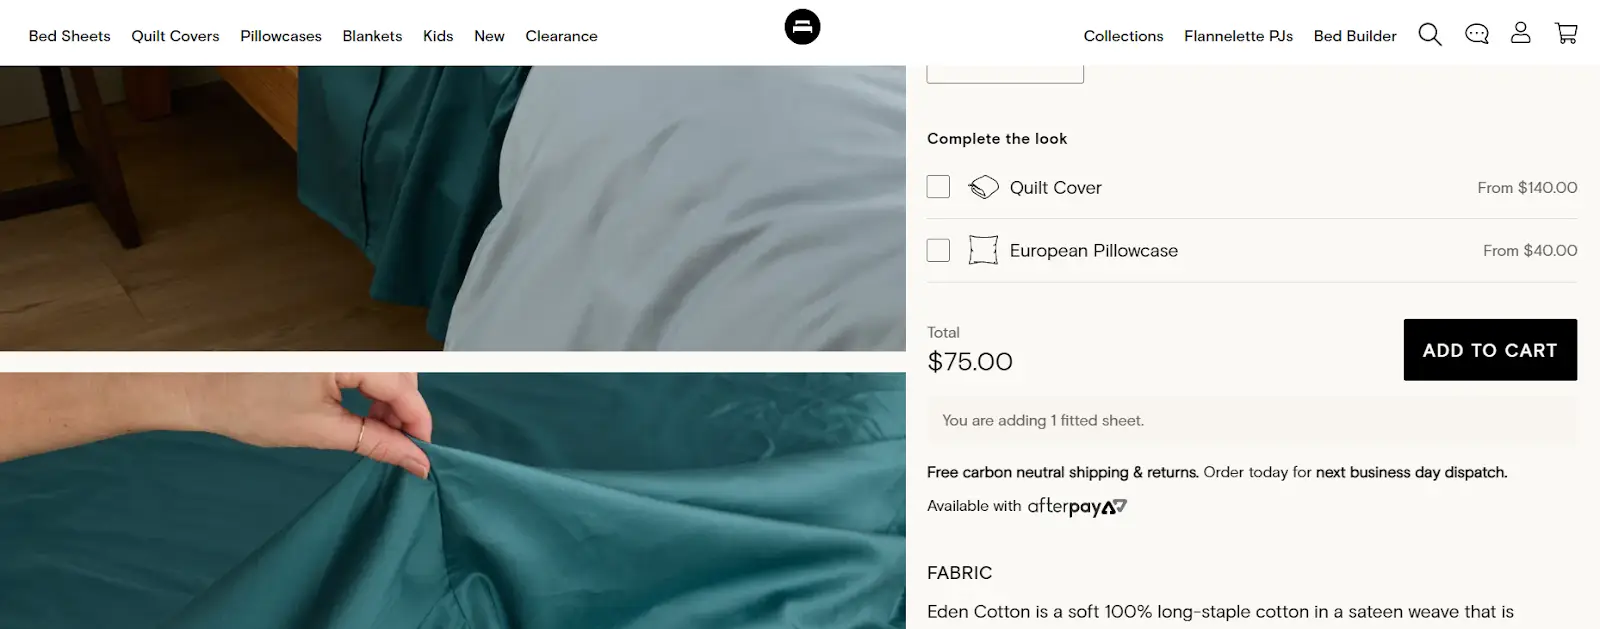This screenshot has width=1600, height=629.
Task: Click the partially visible box above Complete the look
Action: 1005,74
